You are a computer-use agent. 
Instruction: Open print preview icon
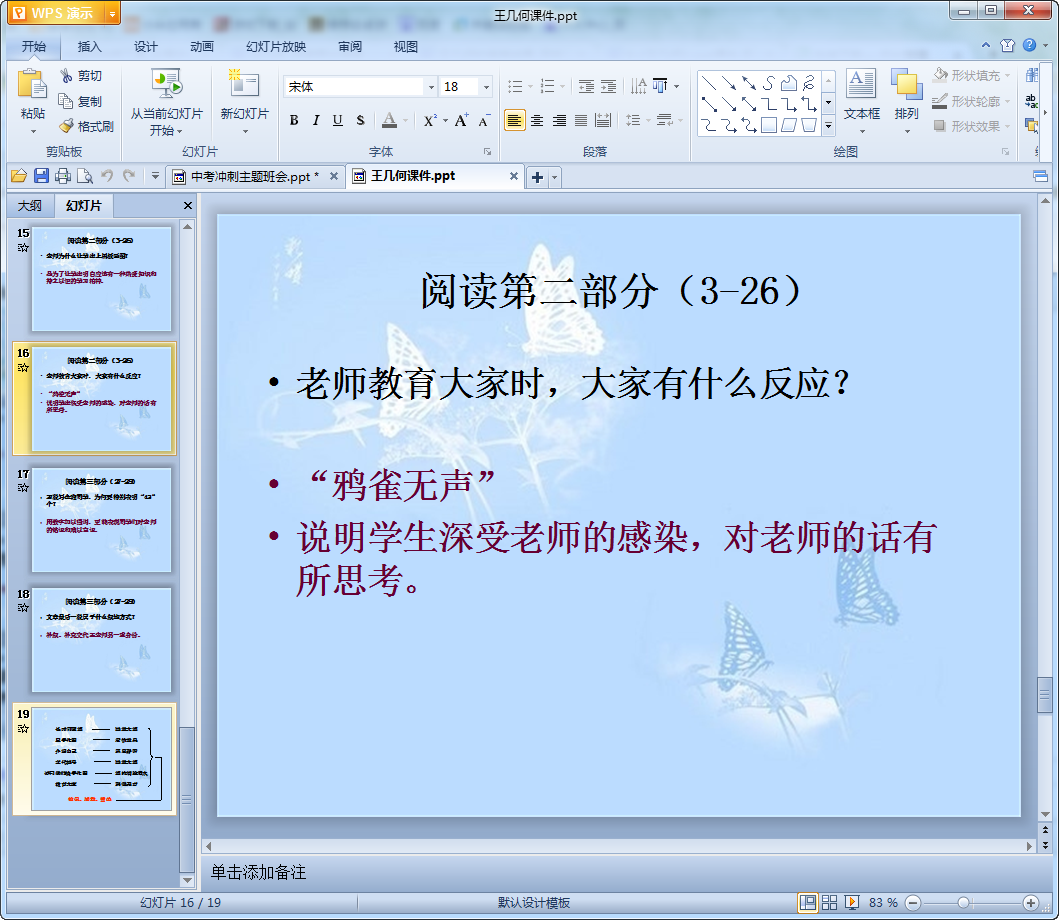[85, 176]
